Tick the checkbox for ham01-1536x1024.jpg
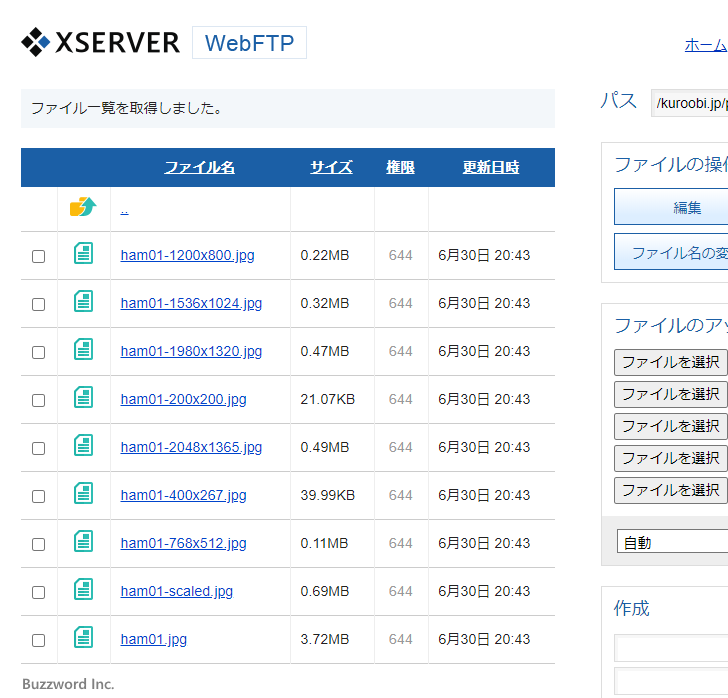The height and width of the screenshot is (698, 728). pos(39,304)
